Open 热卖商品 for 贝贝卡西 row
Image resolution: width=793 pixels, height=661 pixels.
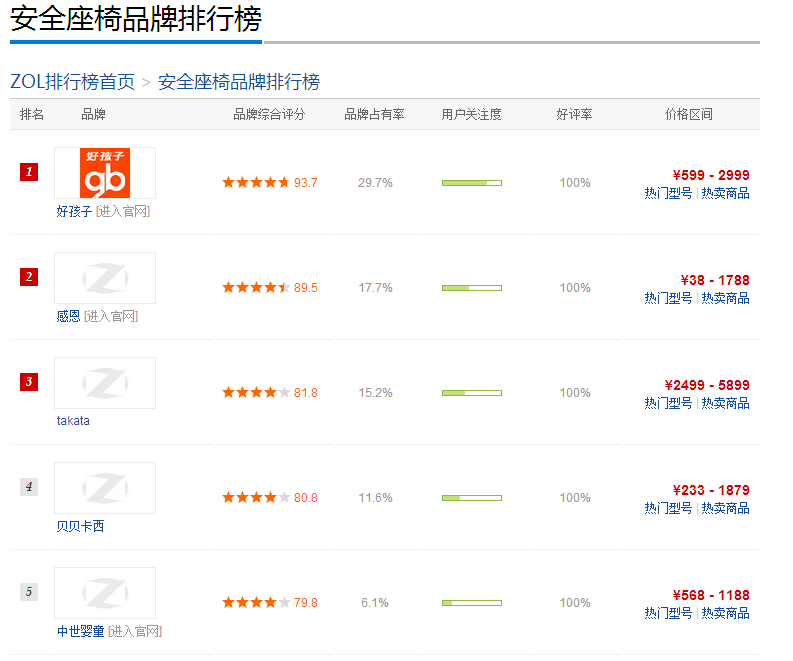(725, 509)
